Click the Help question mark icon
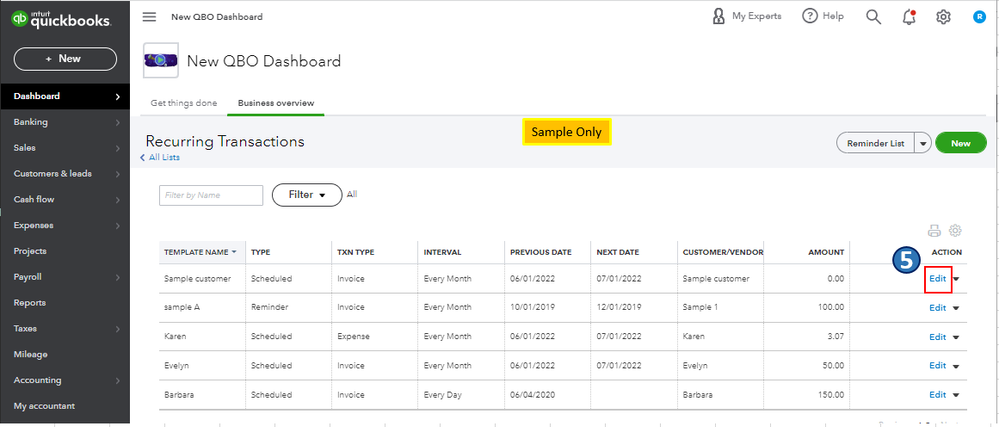This screenshot has height=427, width=999. (x=810, y=17)
